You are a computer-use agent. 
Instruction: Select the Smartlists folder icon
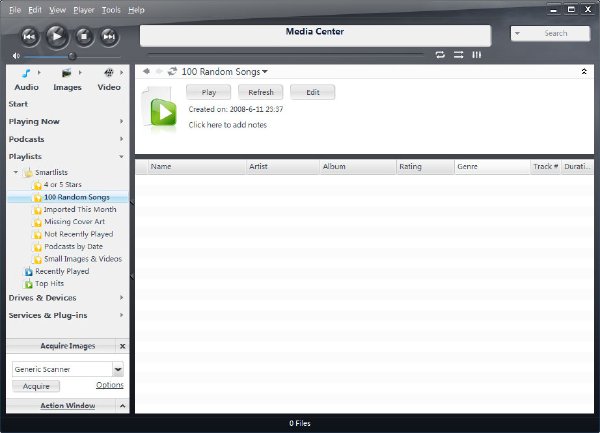pyautogui.click(x=28, y=173)
